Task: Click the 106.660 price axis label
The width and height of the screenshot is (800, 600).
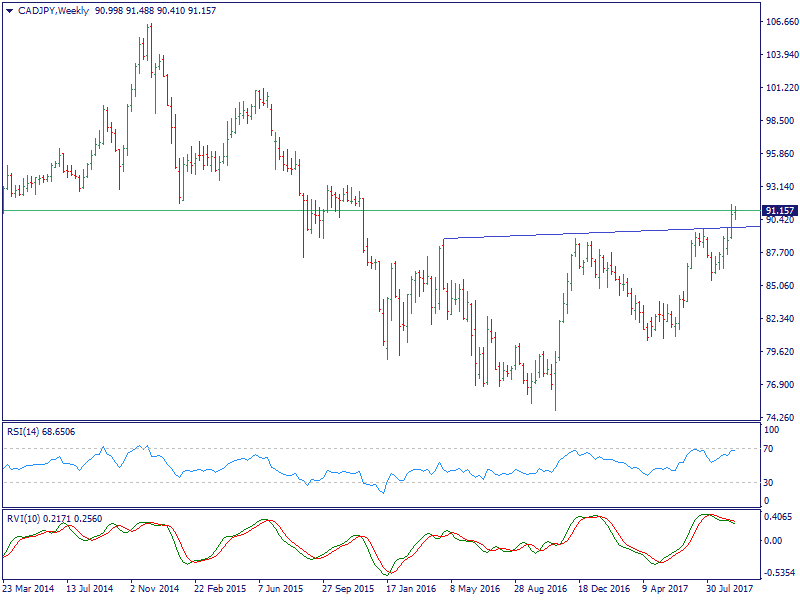Action: tap(780, 22)
